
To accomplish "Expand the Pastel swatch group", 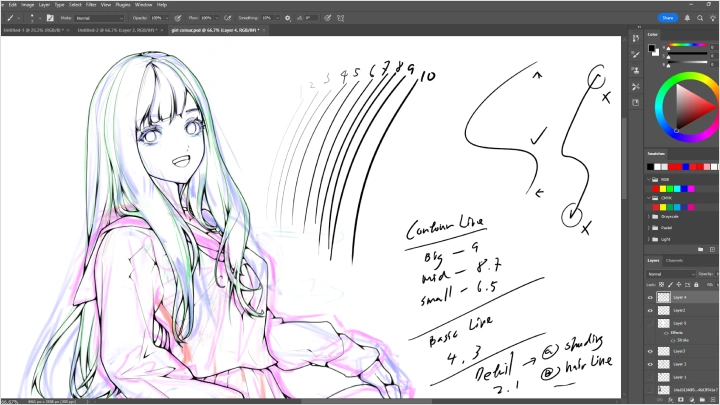I will click(649, 228).
